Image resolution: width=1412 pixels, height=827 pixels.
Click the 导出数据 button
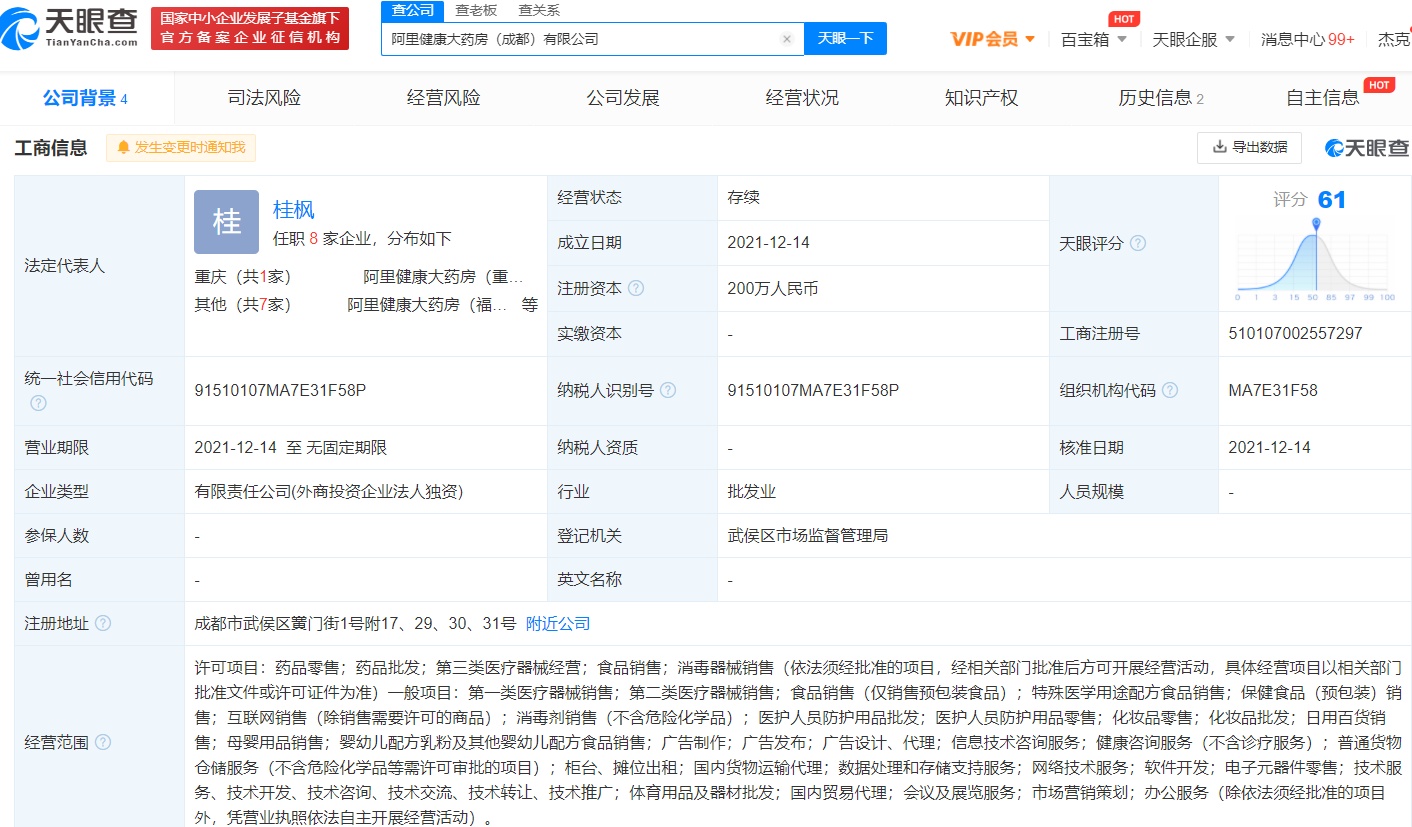[x=1249, y=147]
